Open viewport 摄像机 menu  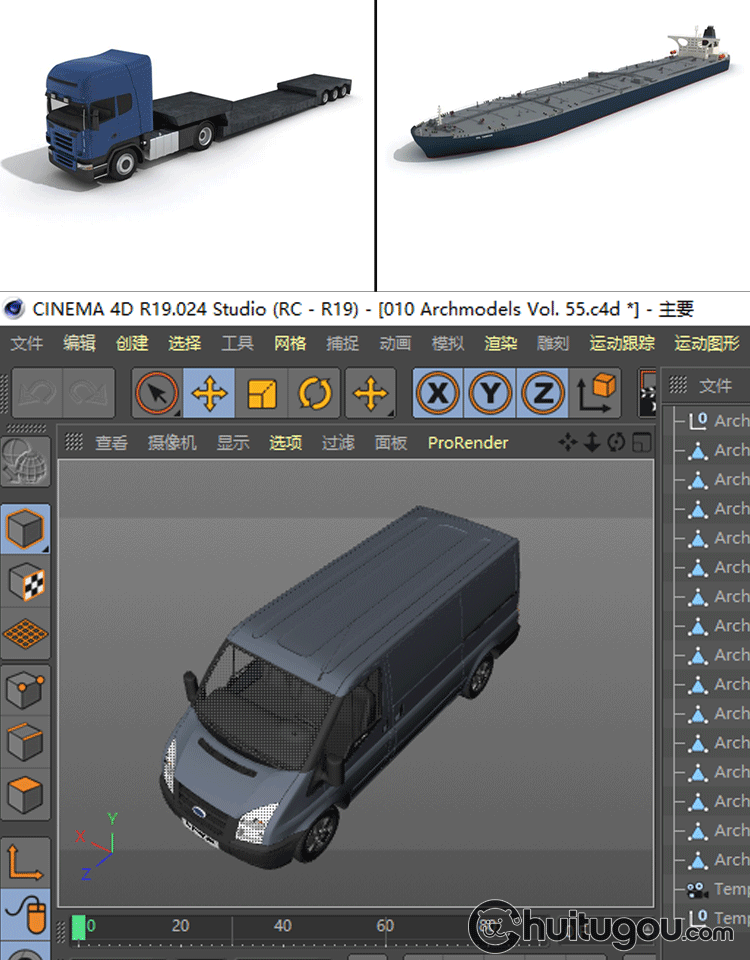(x=172, y=443)
